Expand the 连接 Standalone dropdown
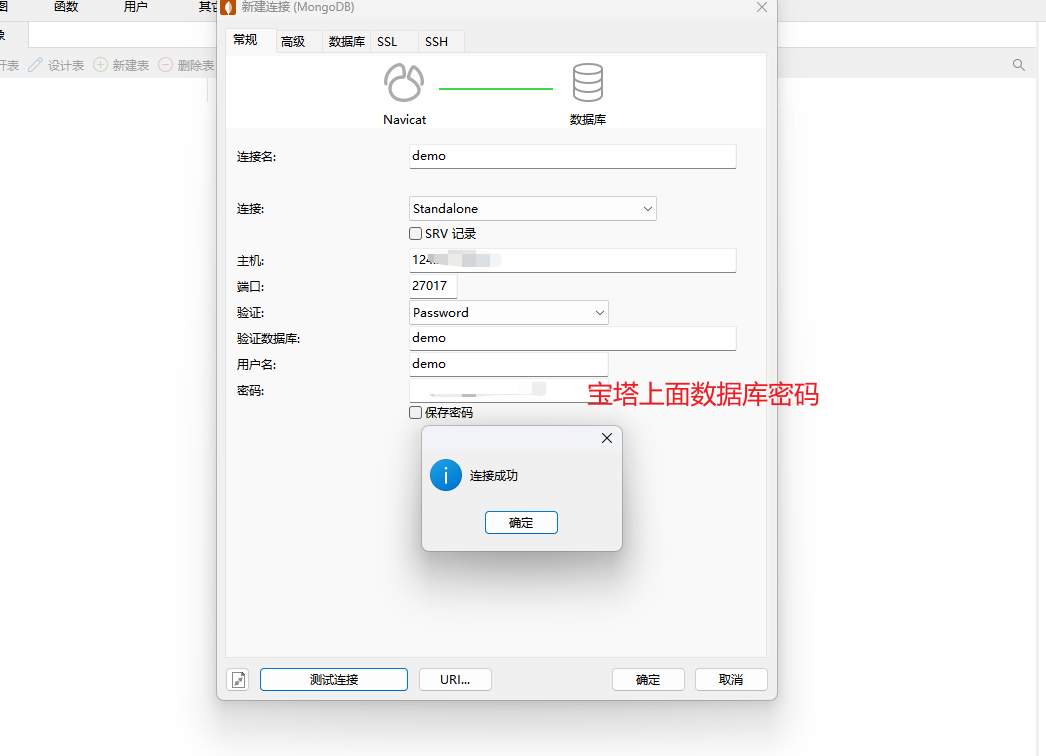 (x=532, y=208)
